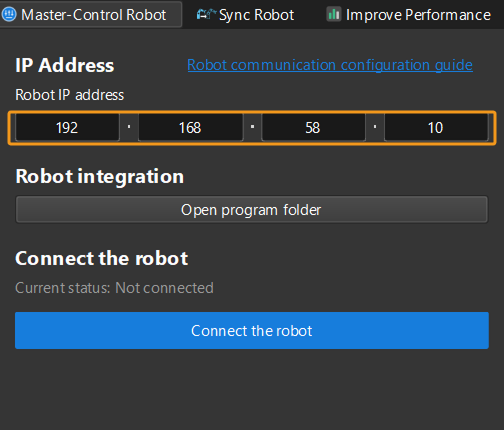Screen dimensions: 504x430
Task: Select the second IP octet field showing 168
Action: point(190,128)
